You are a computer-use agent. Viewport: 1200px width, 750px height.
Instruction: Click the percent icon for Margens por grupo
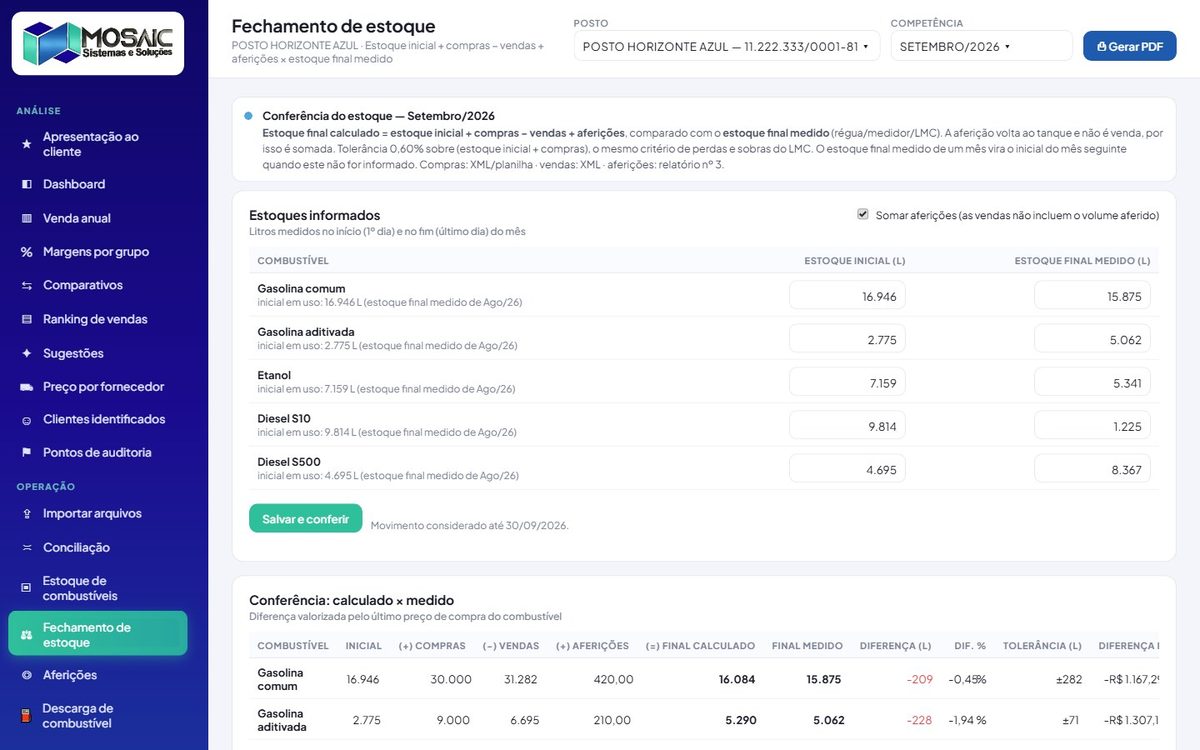click(26, 252)
